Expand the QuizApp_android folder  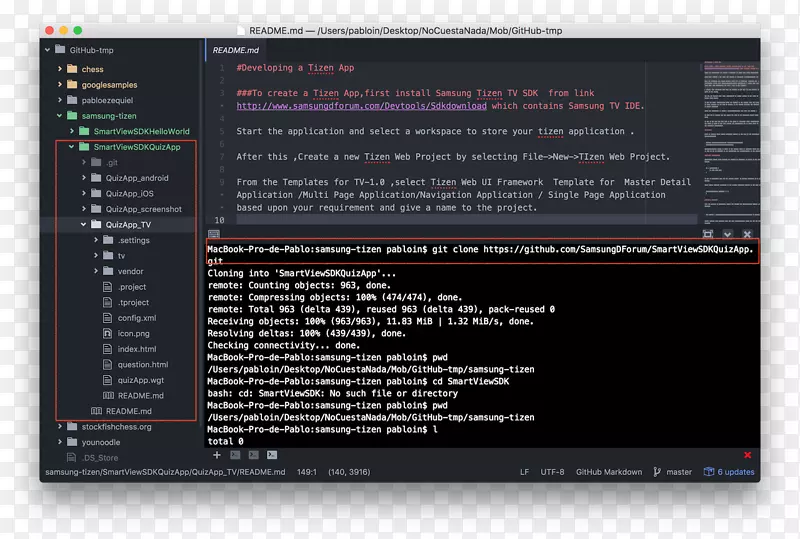coord(84,178)
